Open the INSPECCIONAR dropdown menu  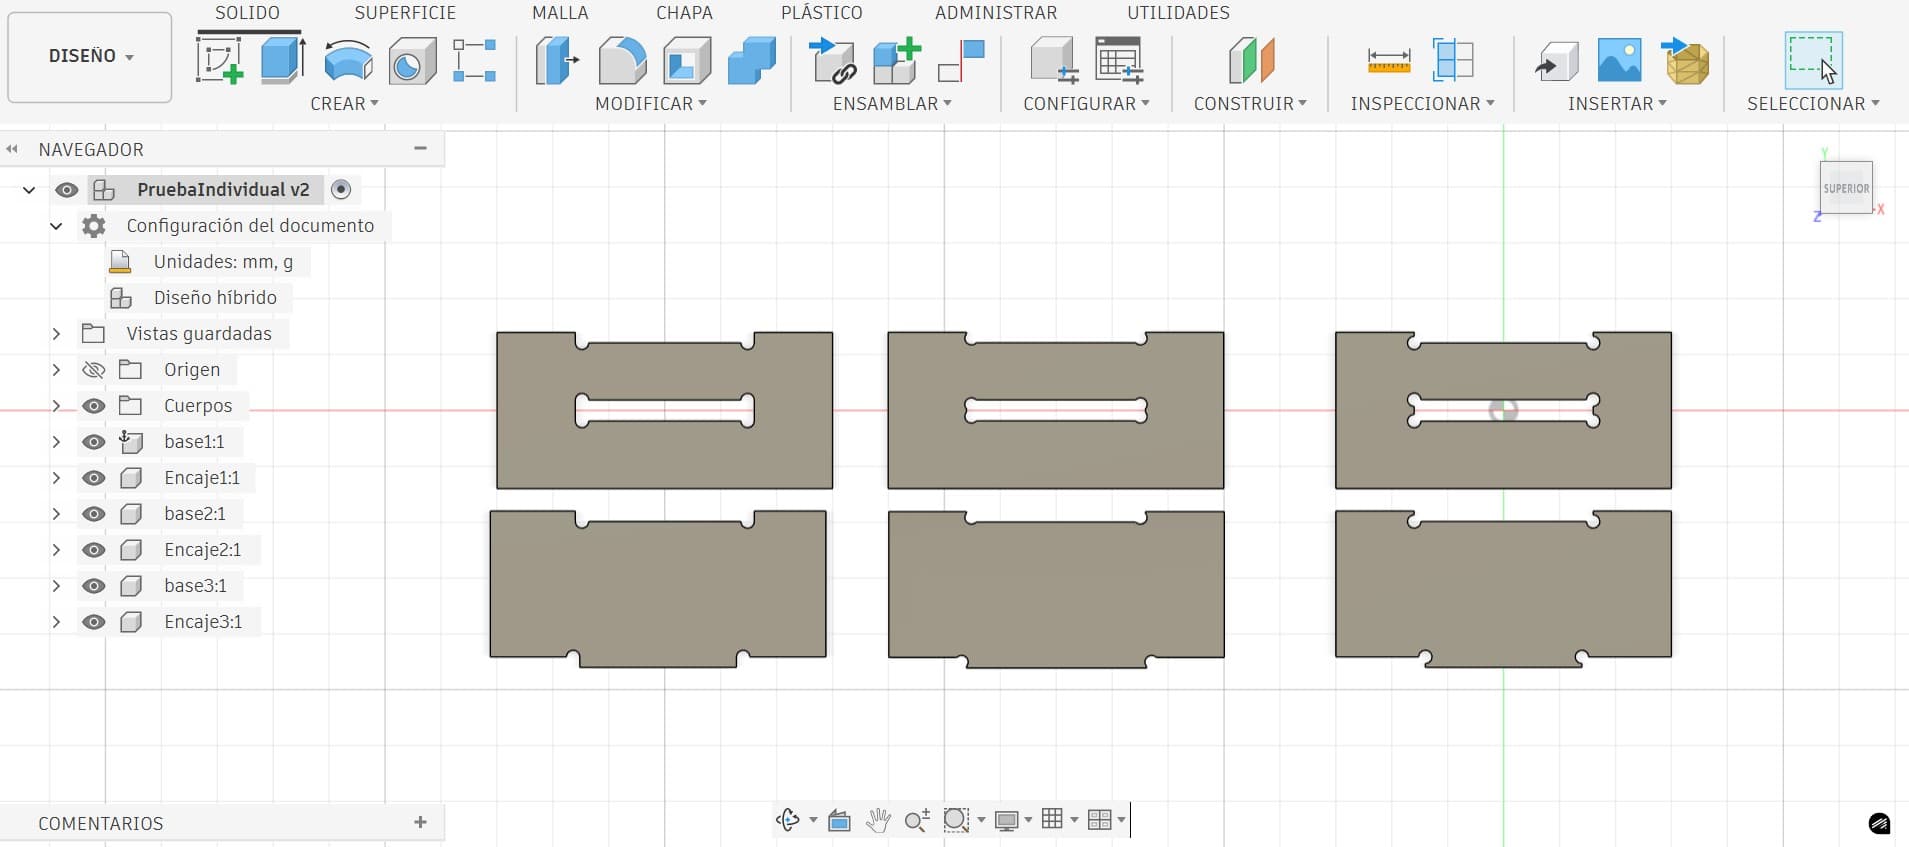point(1422,104)
